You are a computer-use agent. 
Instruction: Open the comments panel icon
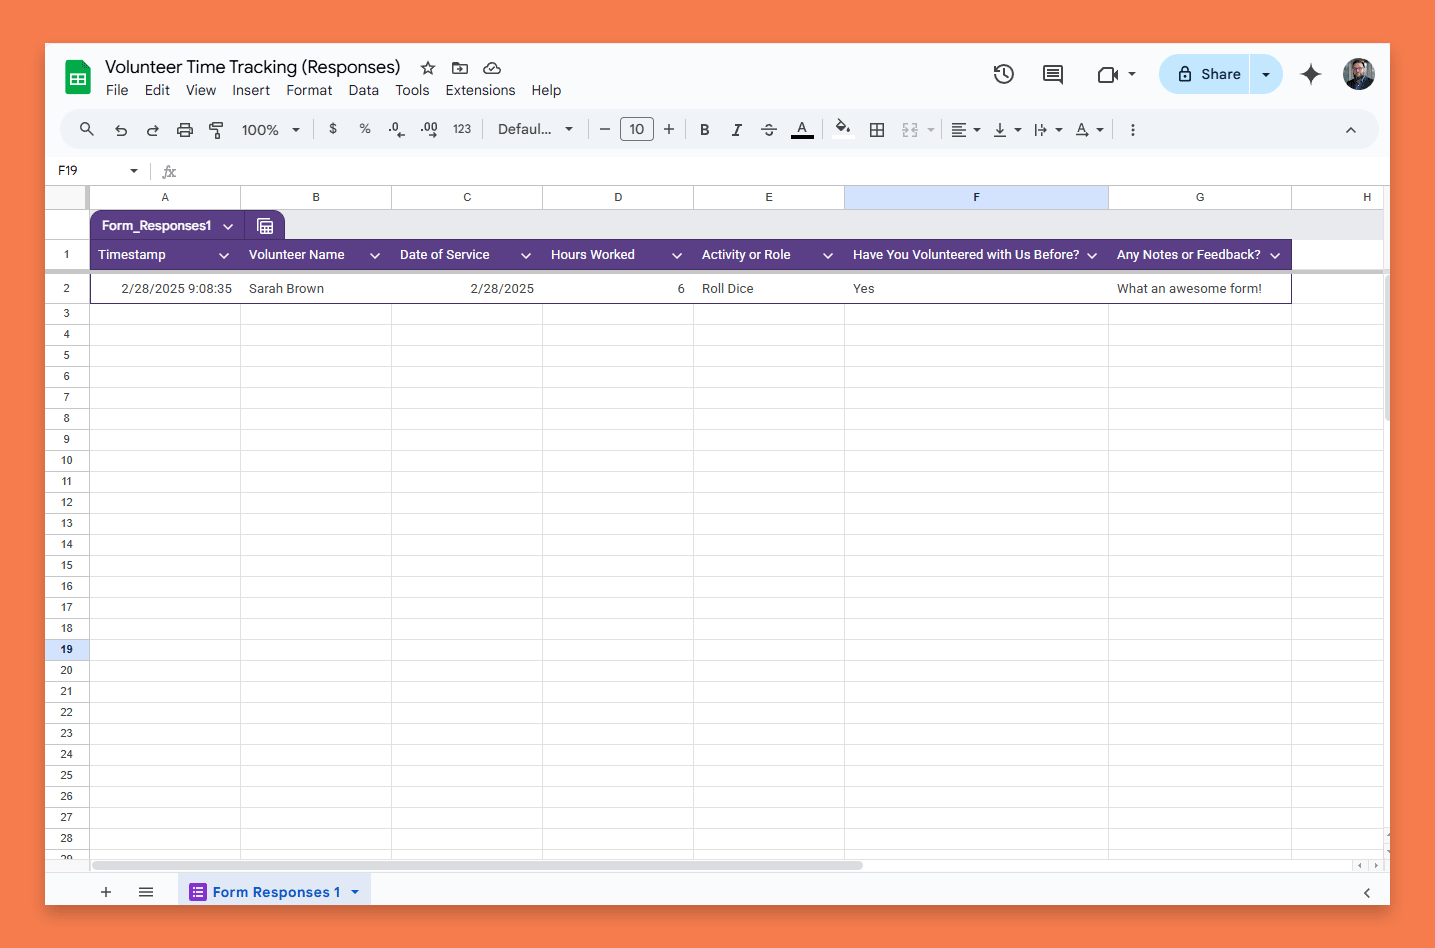[x=1052, y=74]
